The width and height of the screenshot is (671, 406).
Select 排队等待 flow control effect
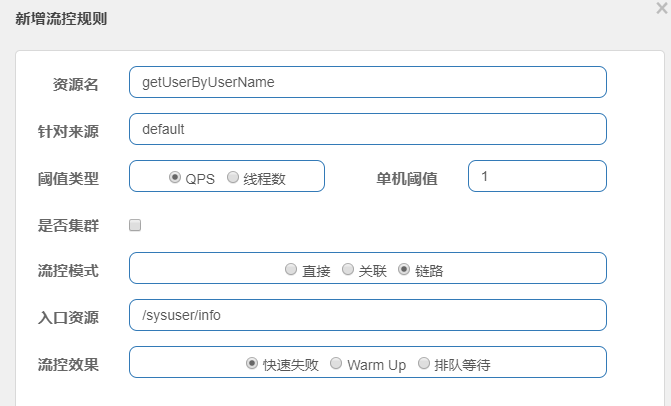tap(424, 363)
